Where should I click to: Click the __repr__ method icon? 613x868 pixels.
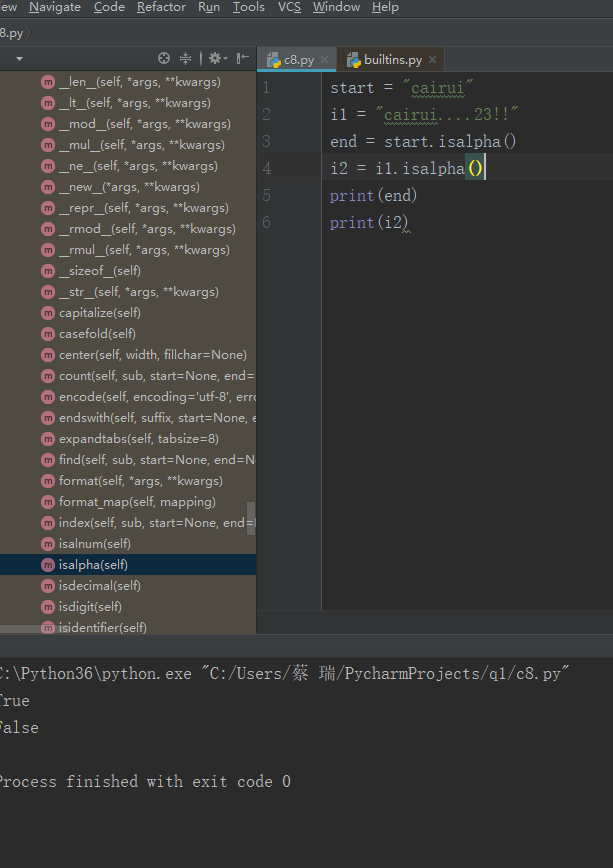(48, 208)
